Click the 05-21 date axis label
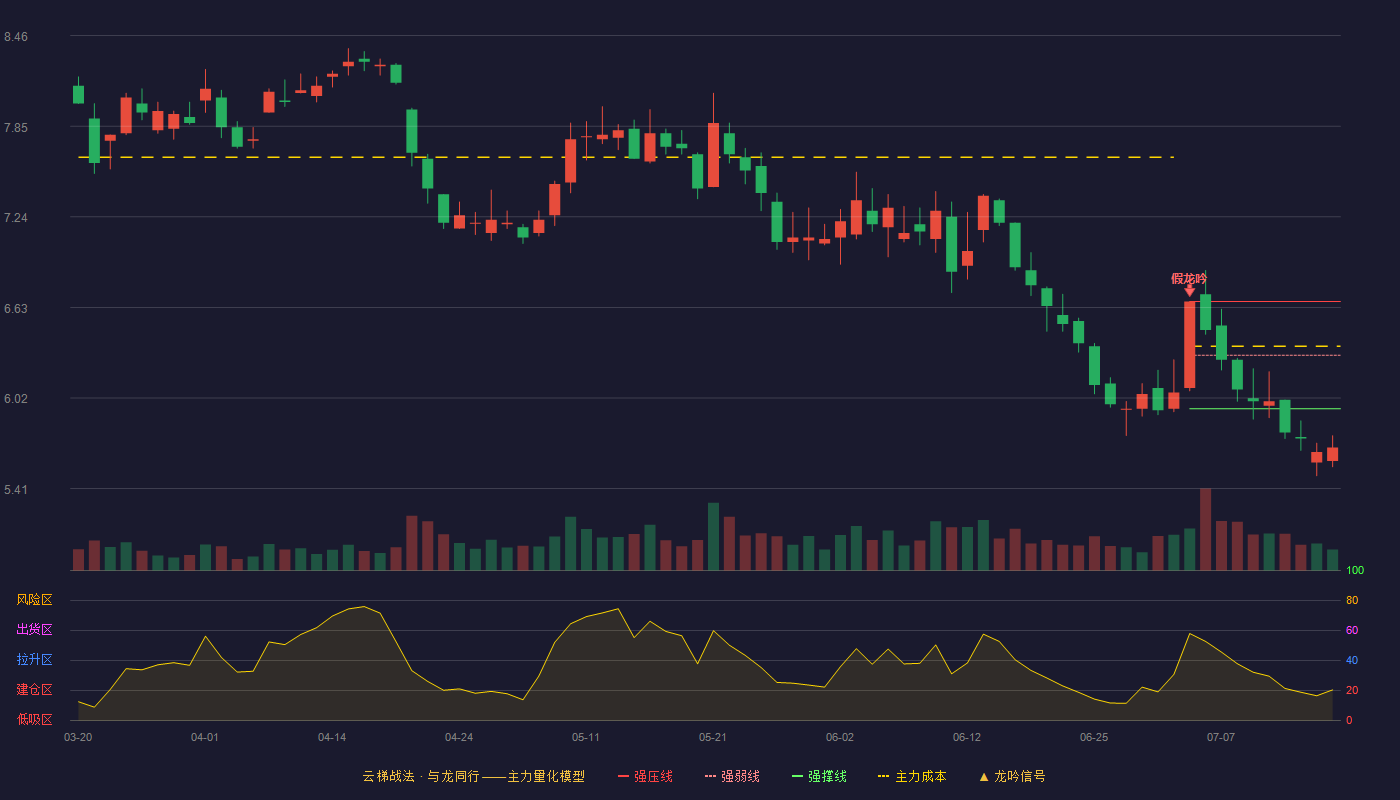 coord(713,737)
